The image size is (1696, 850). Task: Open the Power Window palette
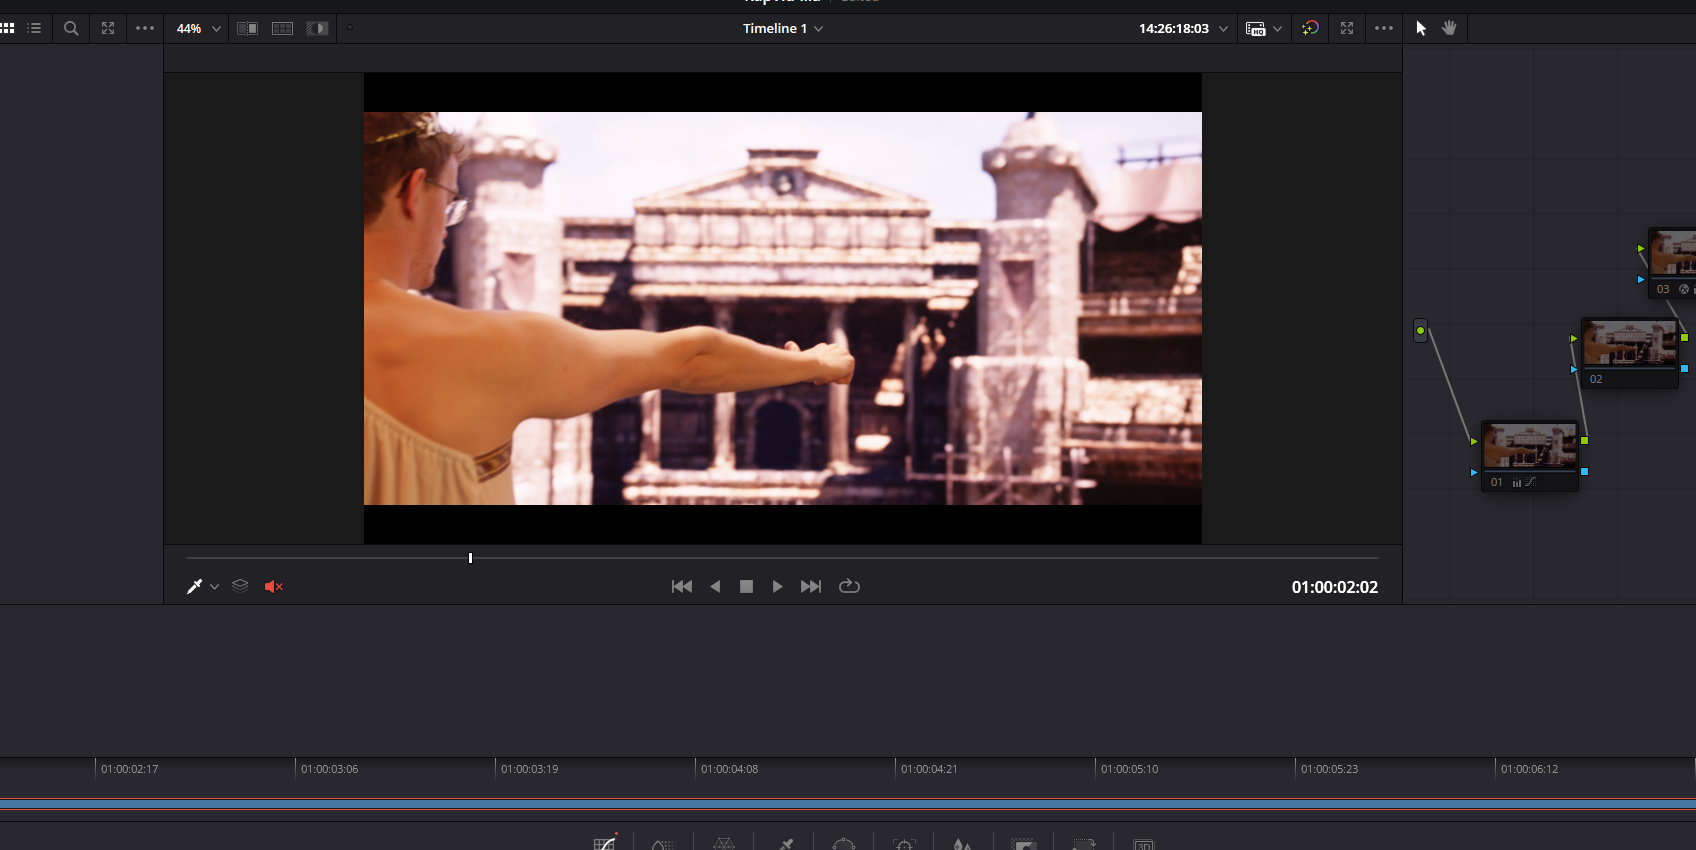[844, 844]
